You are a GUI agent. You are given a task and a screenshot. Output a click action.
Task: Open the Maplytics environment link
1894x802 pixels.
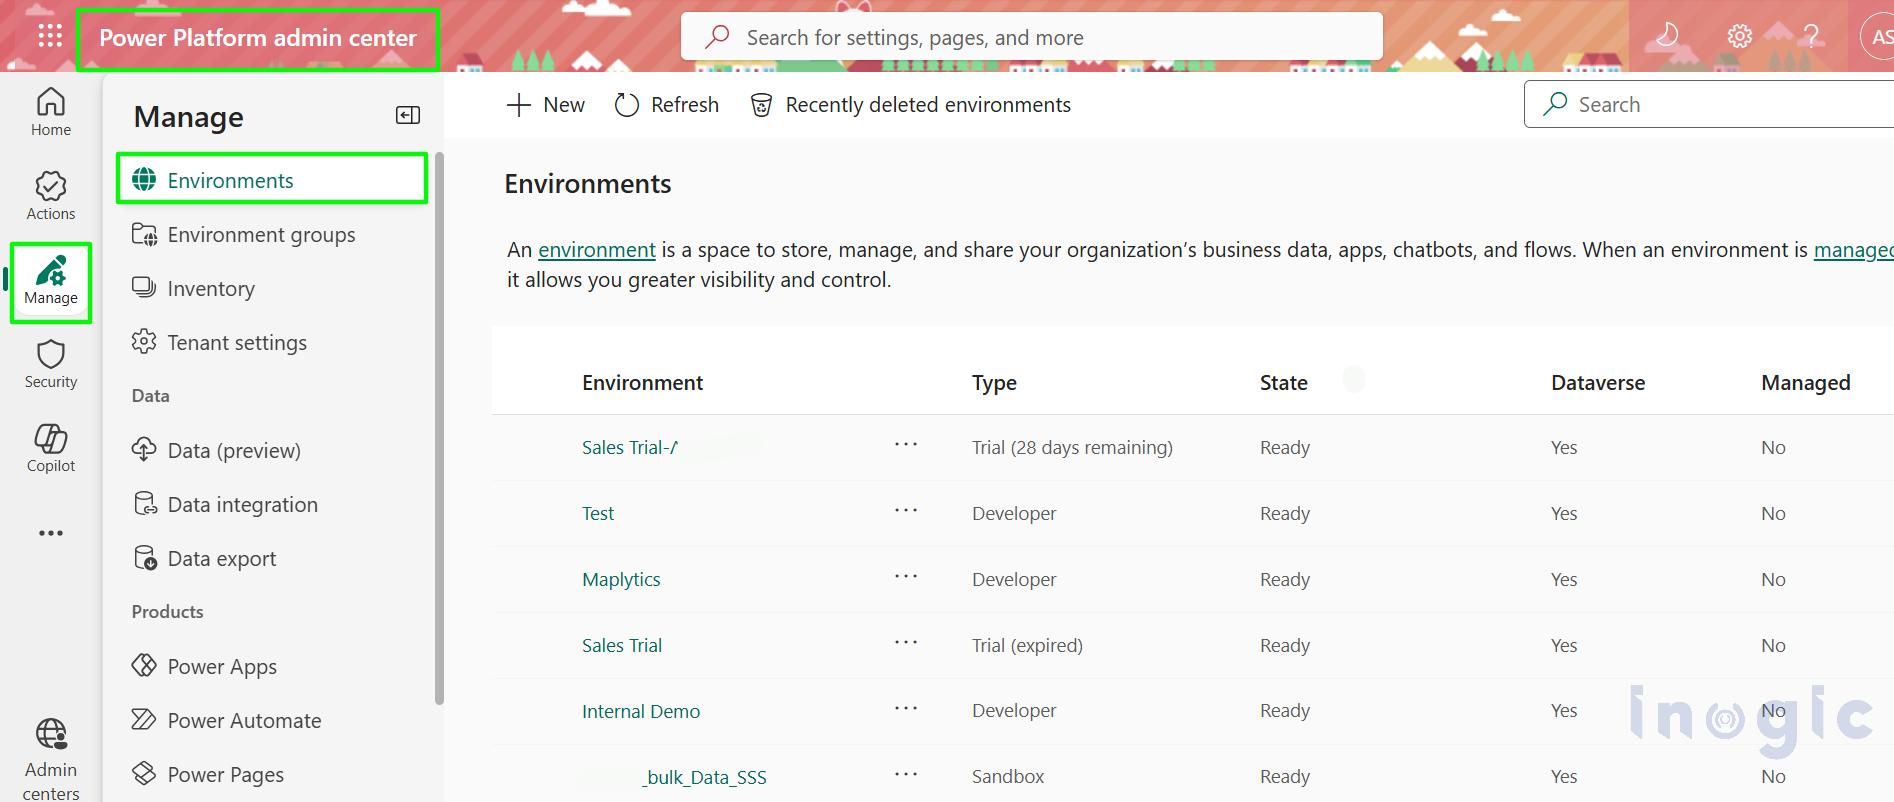[x=621, y=579]
